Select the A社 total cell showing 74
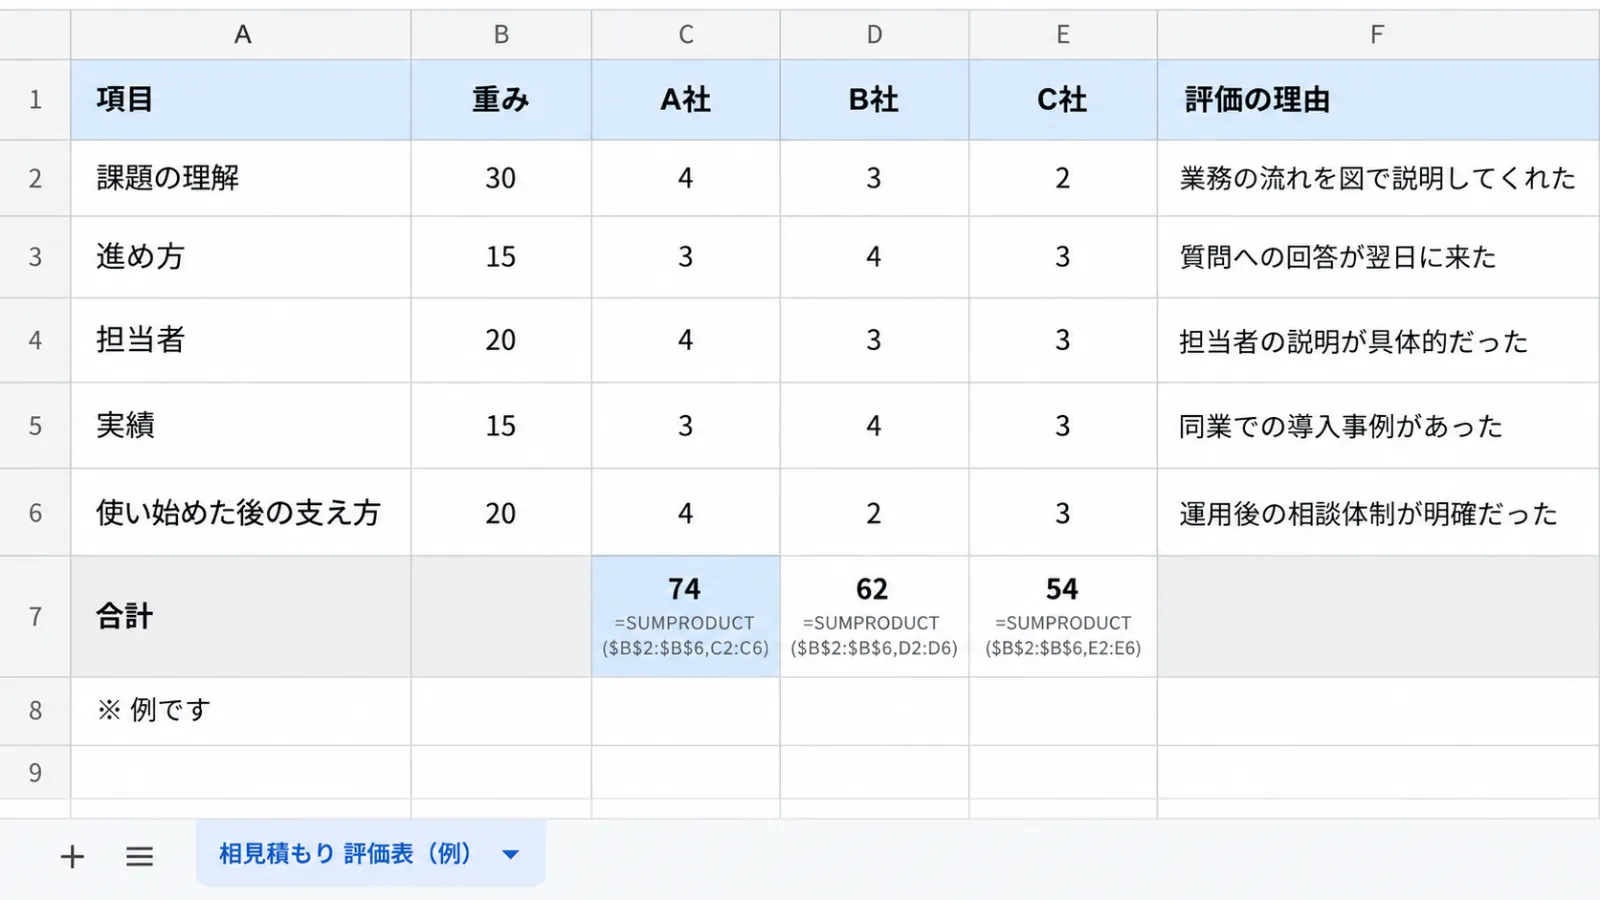This screenshot has height=900, width=1600. 686,617
